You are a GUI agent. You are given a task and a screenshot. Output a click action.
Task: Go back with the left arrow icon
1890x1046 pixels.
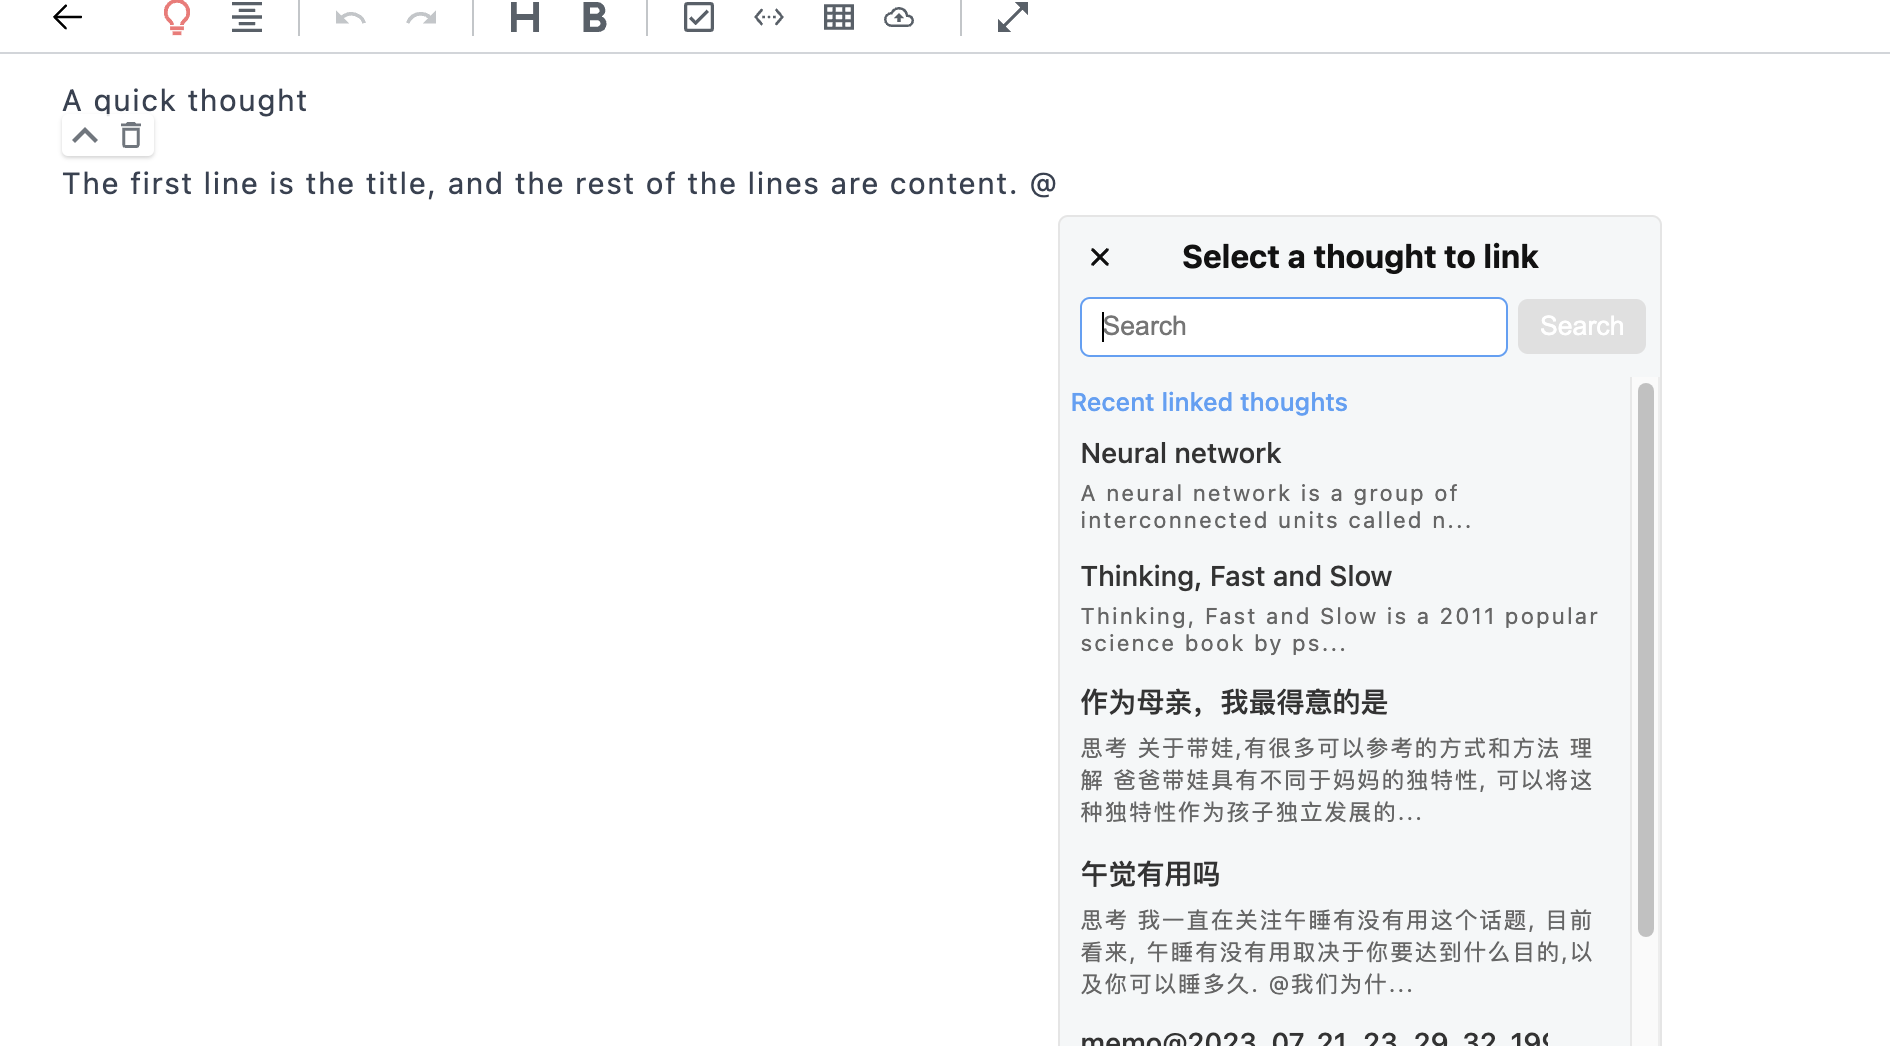[x=67, y=17]
